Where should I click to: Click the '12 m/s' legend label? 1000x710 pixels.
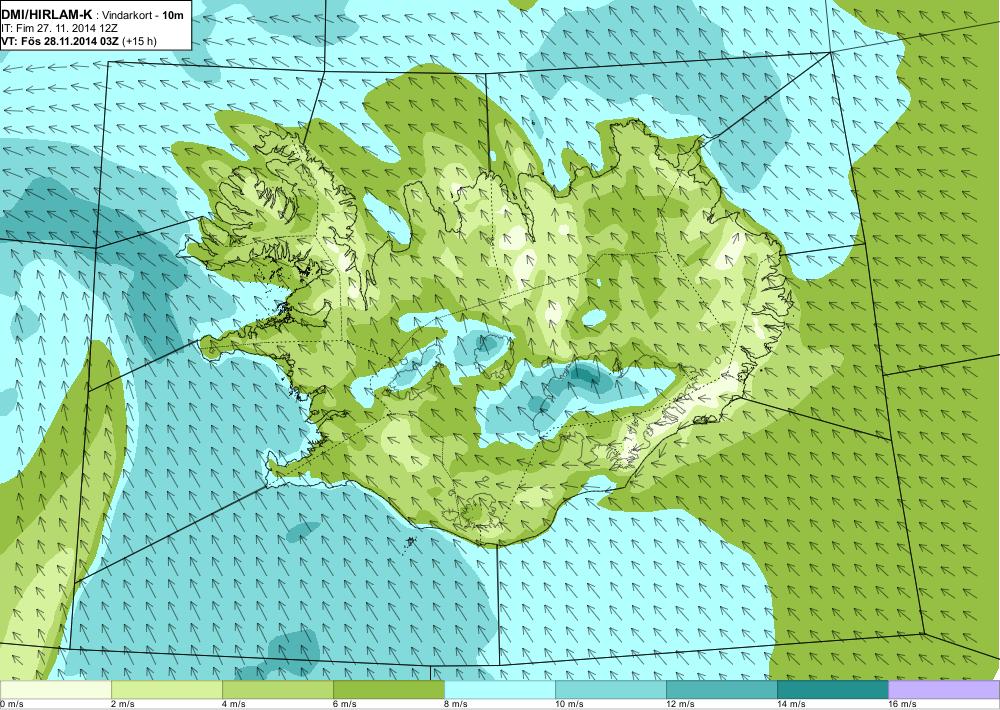[x=680, y=704]
